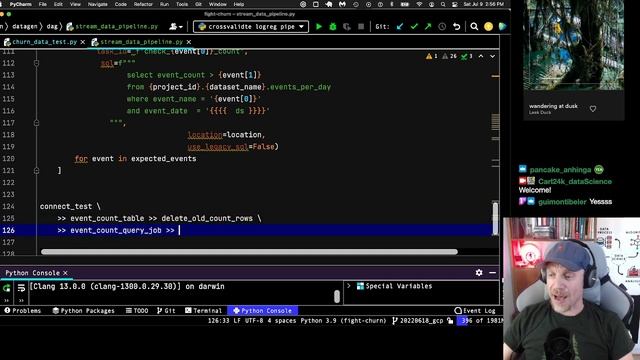
Task: Switch to churn_data_test.py tab
Action: pos(44,42)
